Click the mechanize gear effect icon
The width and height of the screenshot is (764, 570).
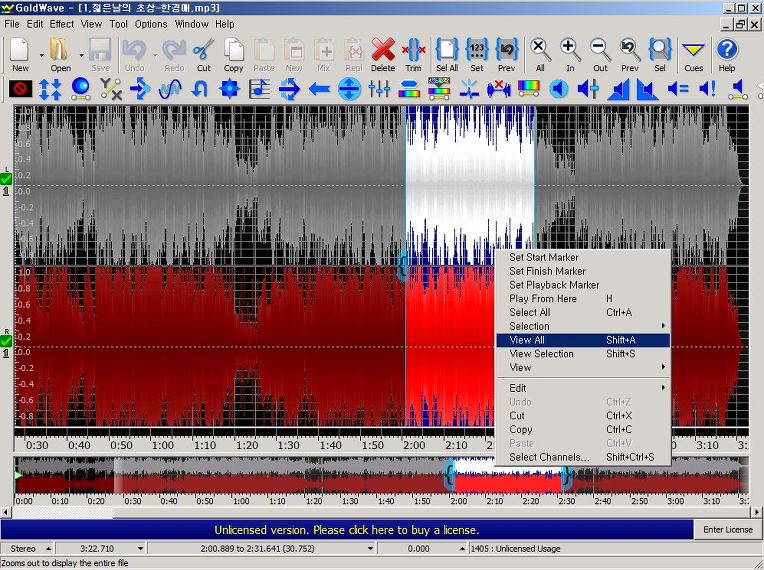coord(229,89)
